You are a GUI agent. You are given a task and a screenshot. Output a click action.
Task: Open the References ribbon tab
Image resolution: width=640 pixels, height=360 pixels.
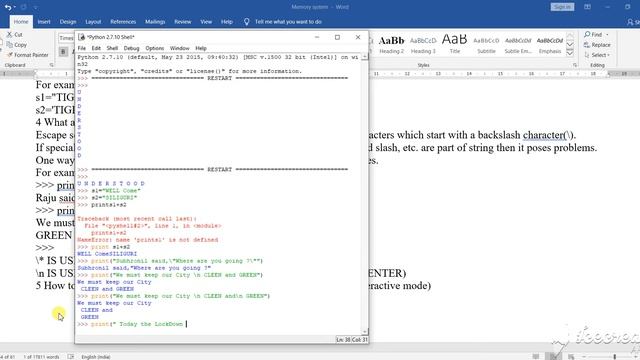coord(123,22)
